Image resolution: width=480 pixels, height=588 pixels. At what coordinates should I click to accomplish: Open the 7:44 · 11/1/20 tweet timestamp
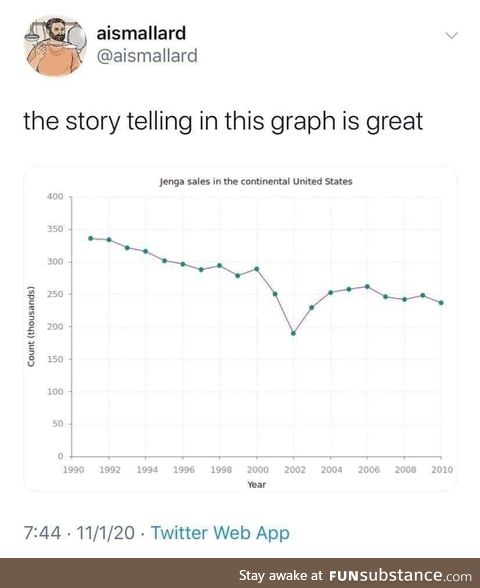[79, 533]
